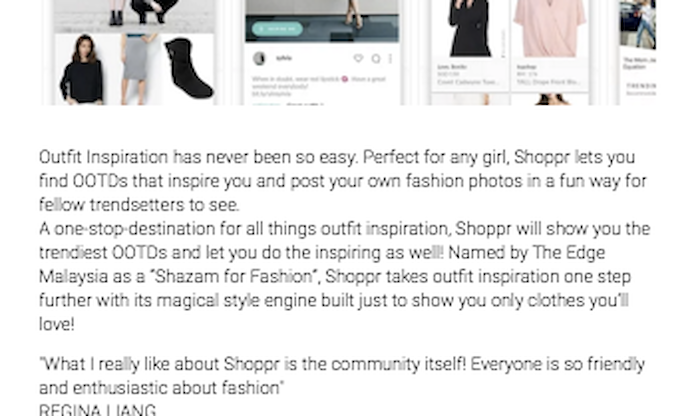Open the three-dot more options menu

390,58
